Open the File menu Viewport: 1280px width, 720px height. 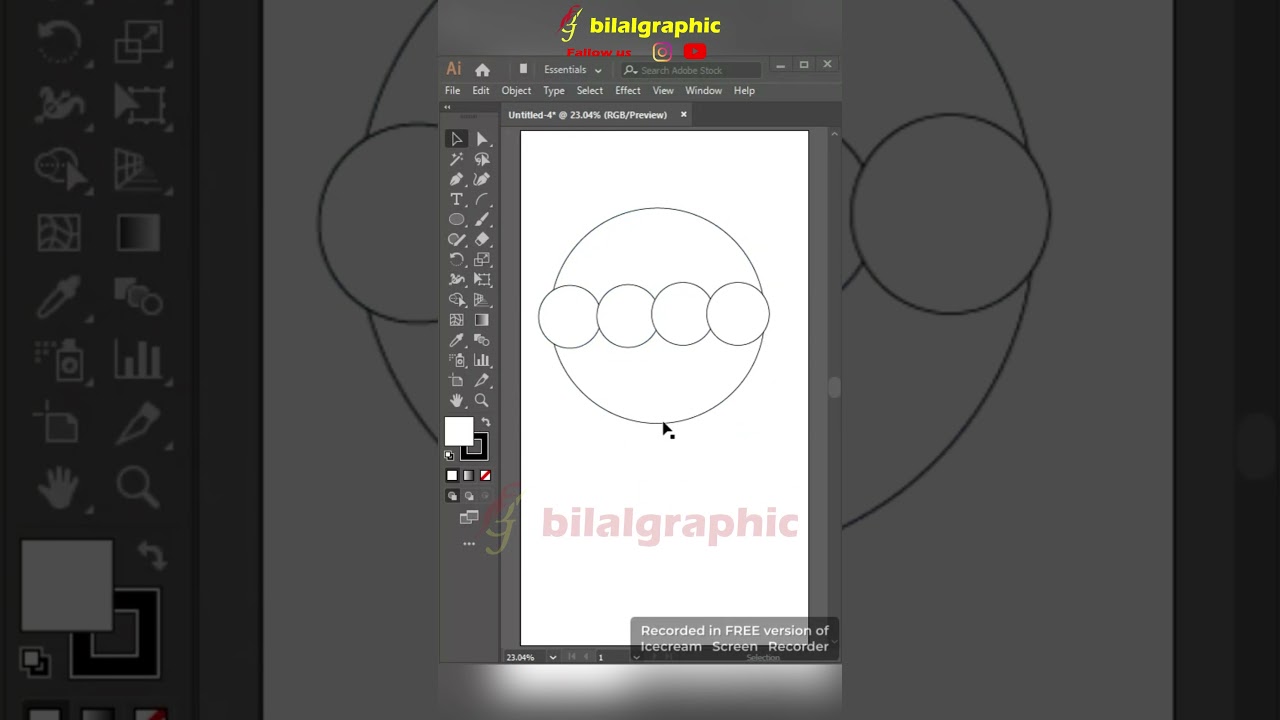pos(452,90)
